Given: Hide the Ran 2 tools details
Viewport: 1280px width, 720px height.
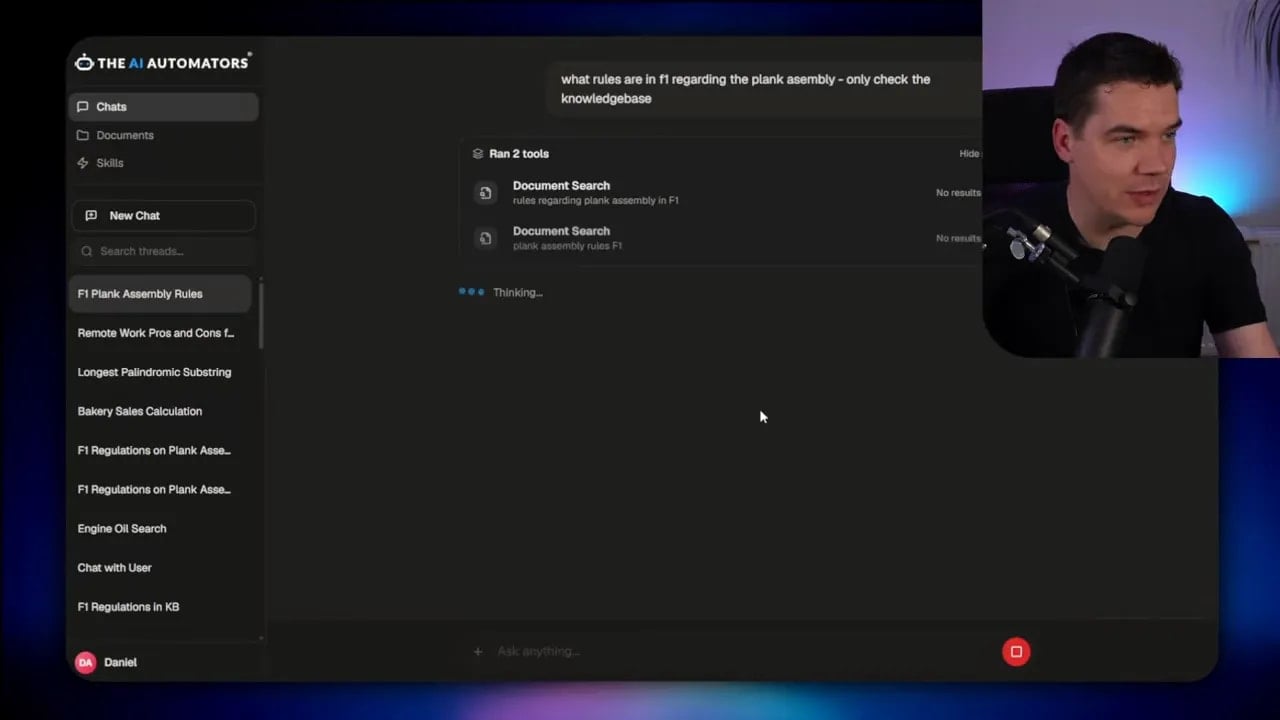Looking at the screenshot, I should 969,154.
